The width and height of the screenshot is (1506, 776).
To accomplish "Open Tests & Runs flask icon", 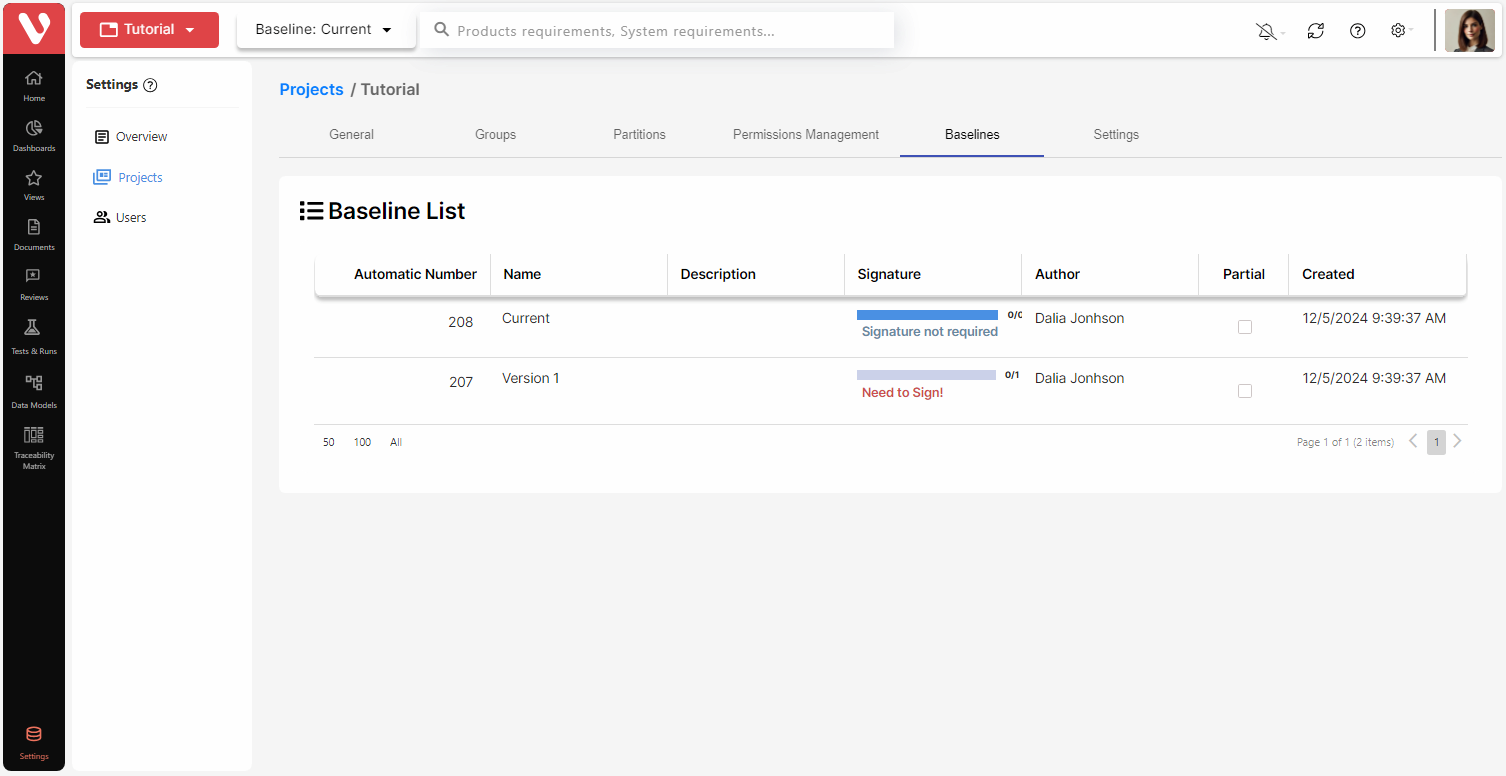I will [34, 329].
